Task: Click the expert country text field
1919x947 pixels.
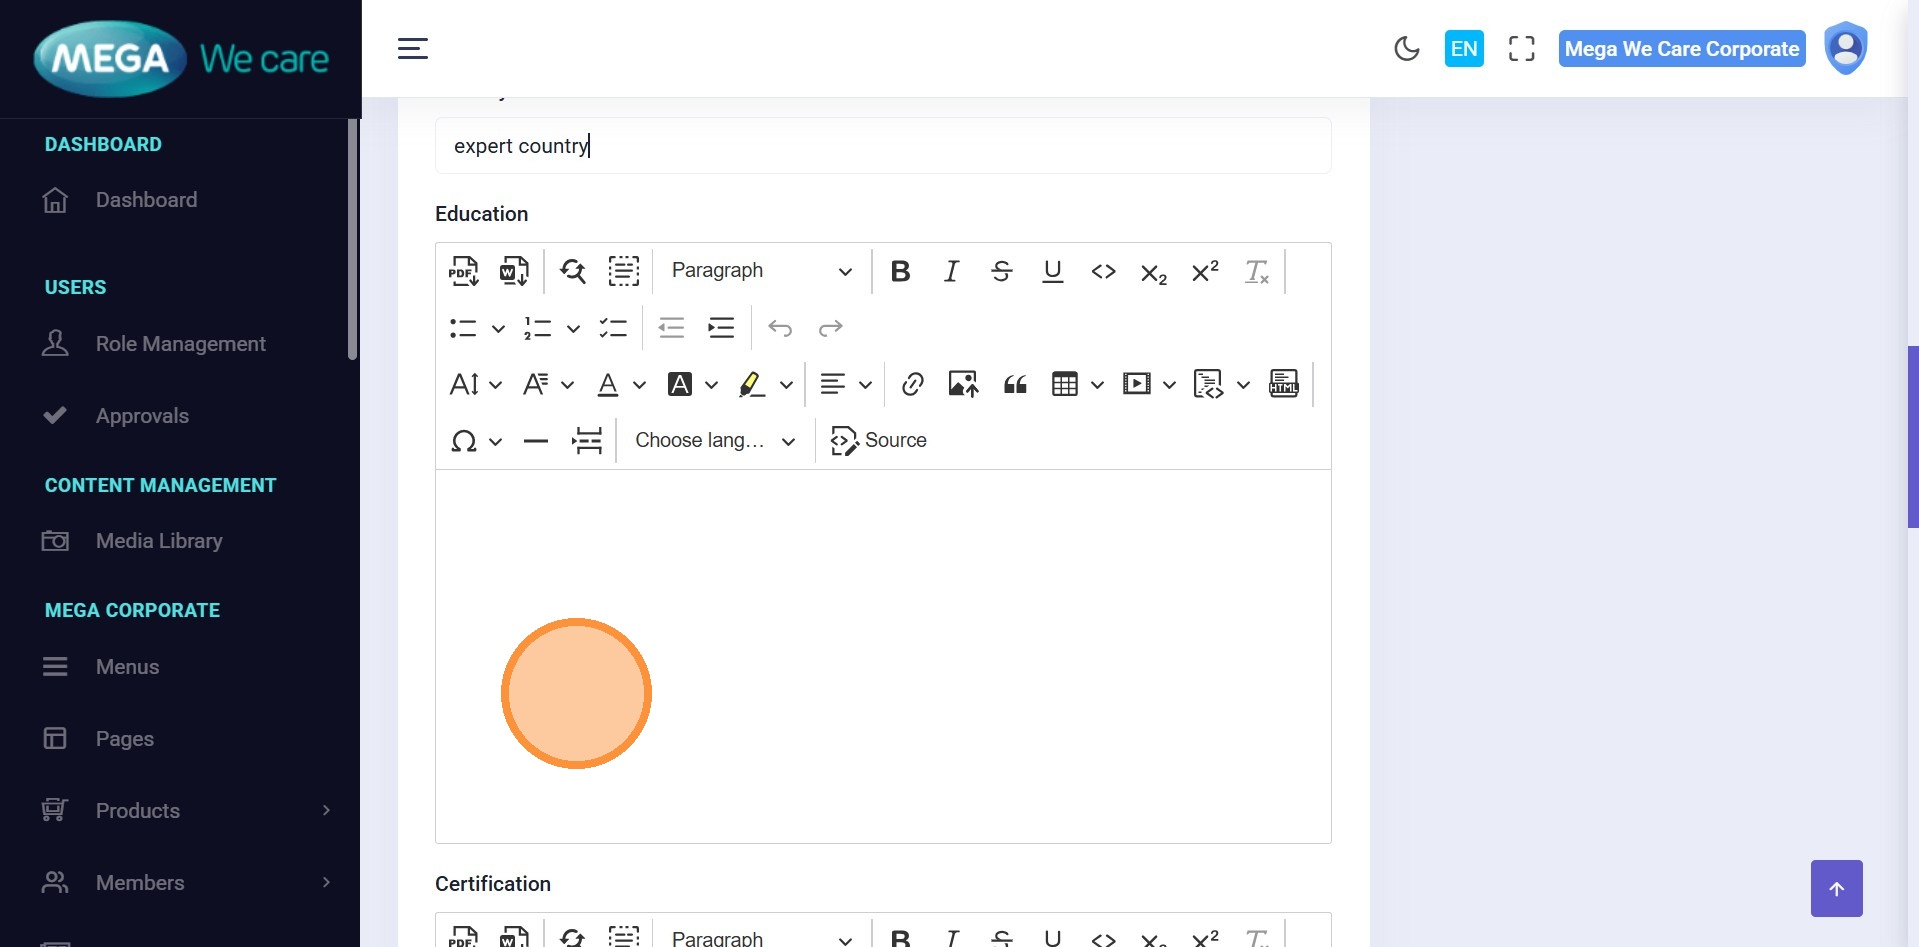Action: click(x=882, y=146)
